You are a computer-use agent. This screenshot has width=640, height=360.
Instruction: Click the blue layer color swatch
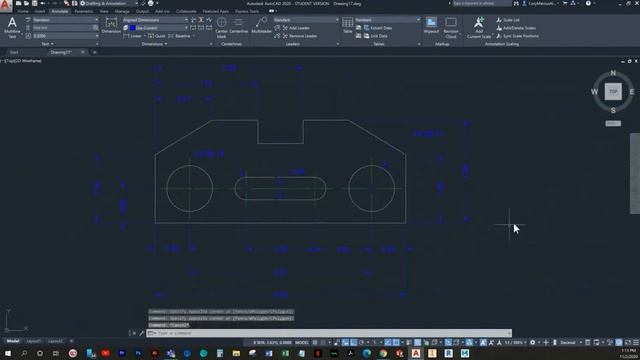133,28
